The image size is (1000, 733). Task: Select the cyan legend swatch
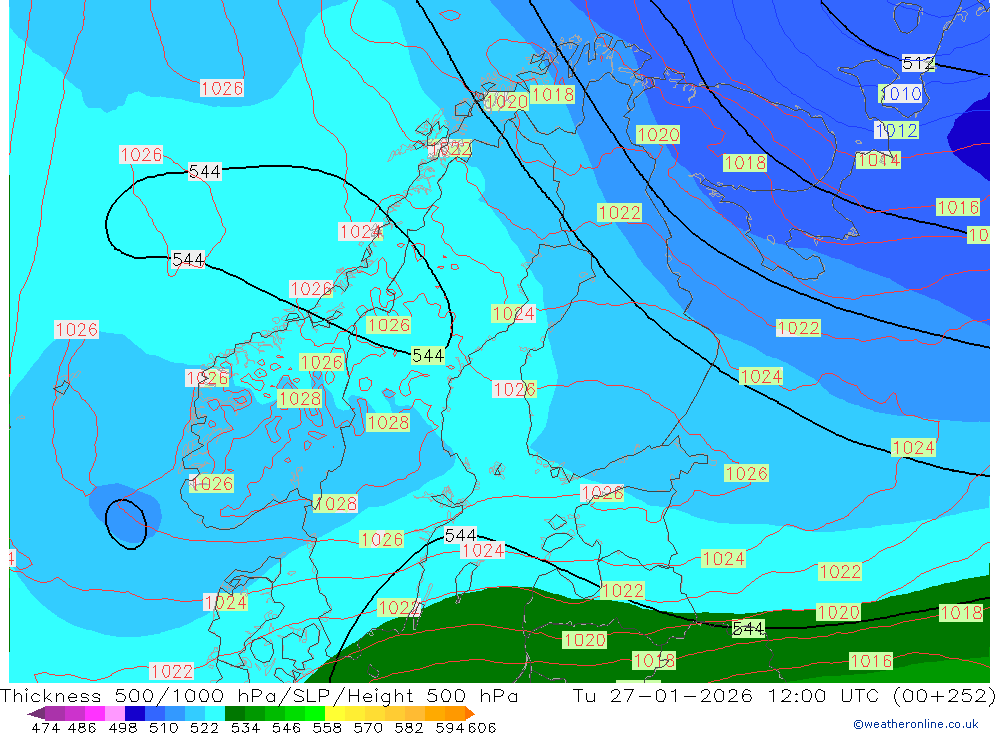pyautogui.click(x=215, y=713)
